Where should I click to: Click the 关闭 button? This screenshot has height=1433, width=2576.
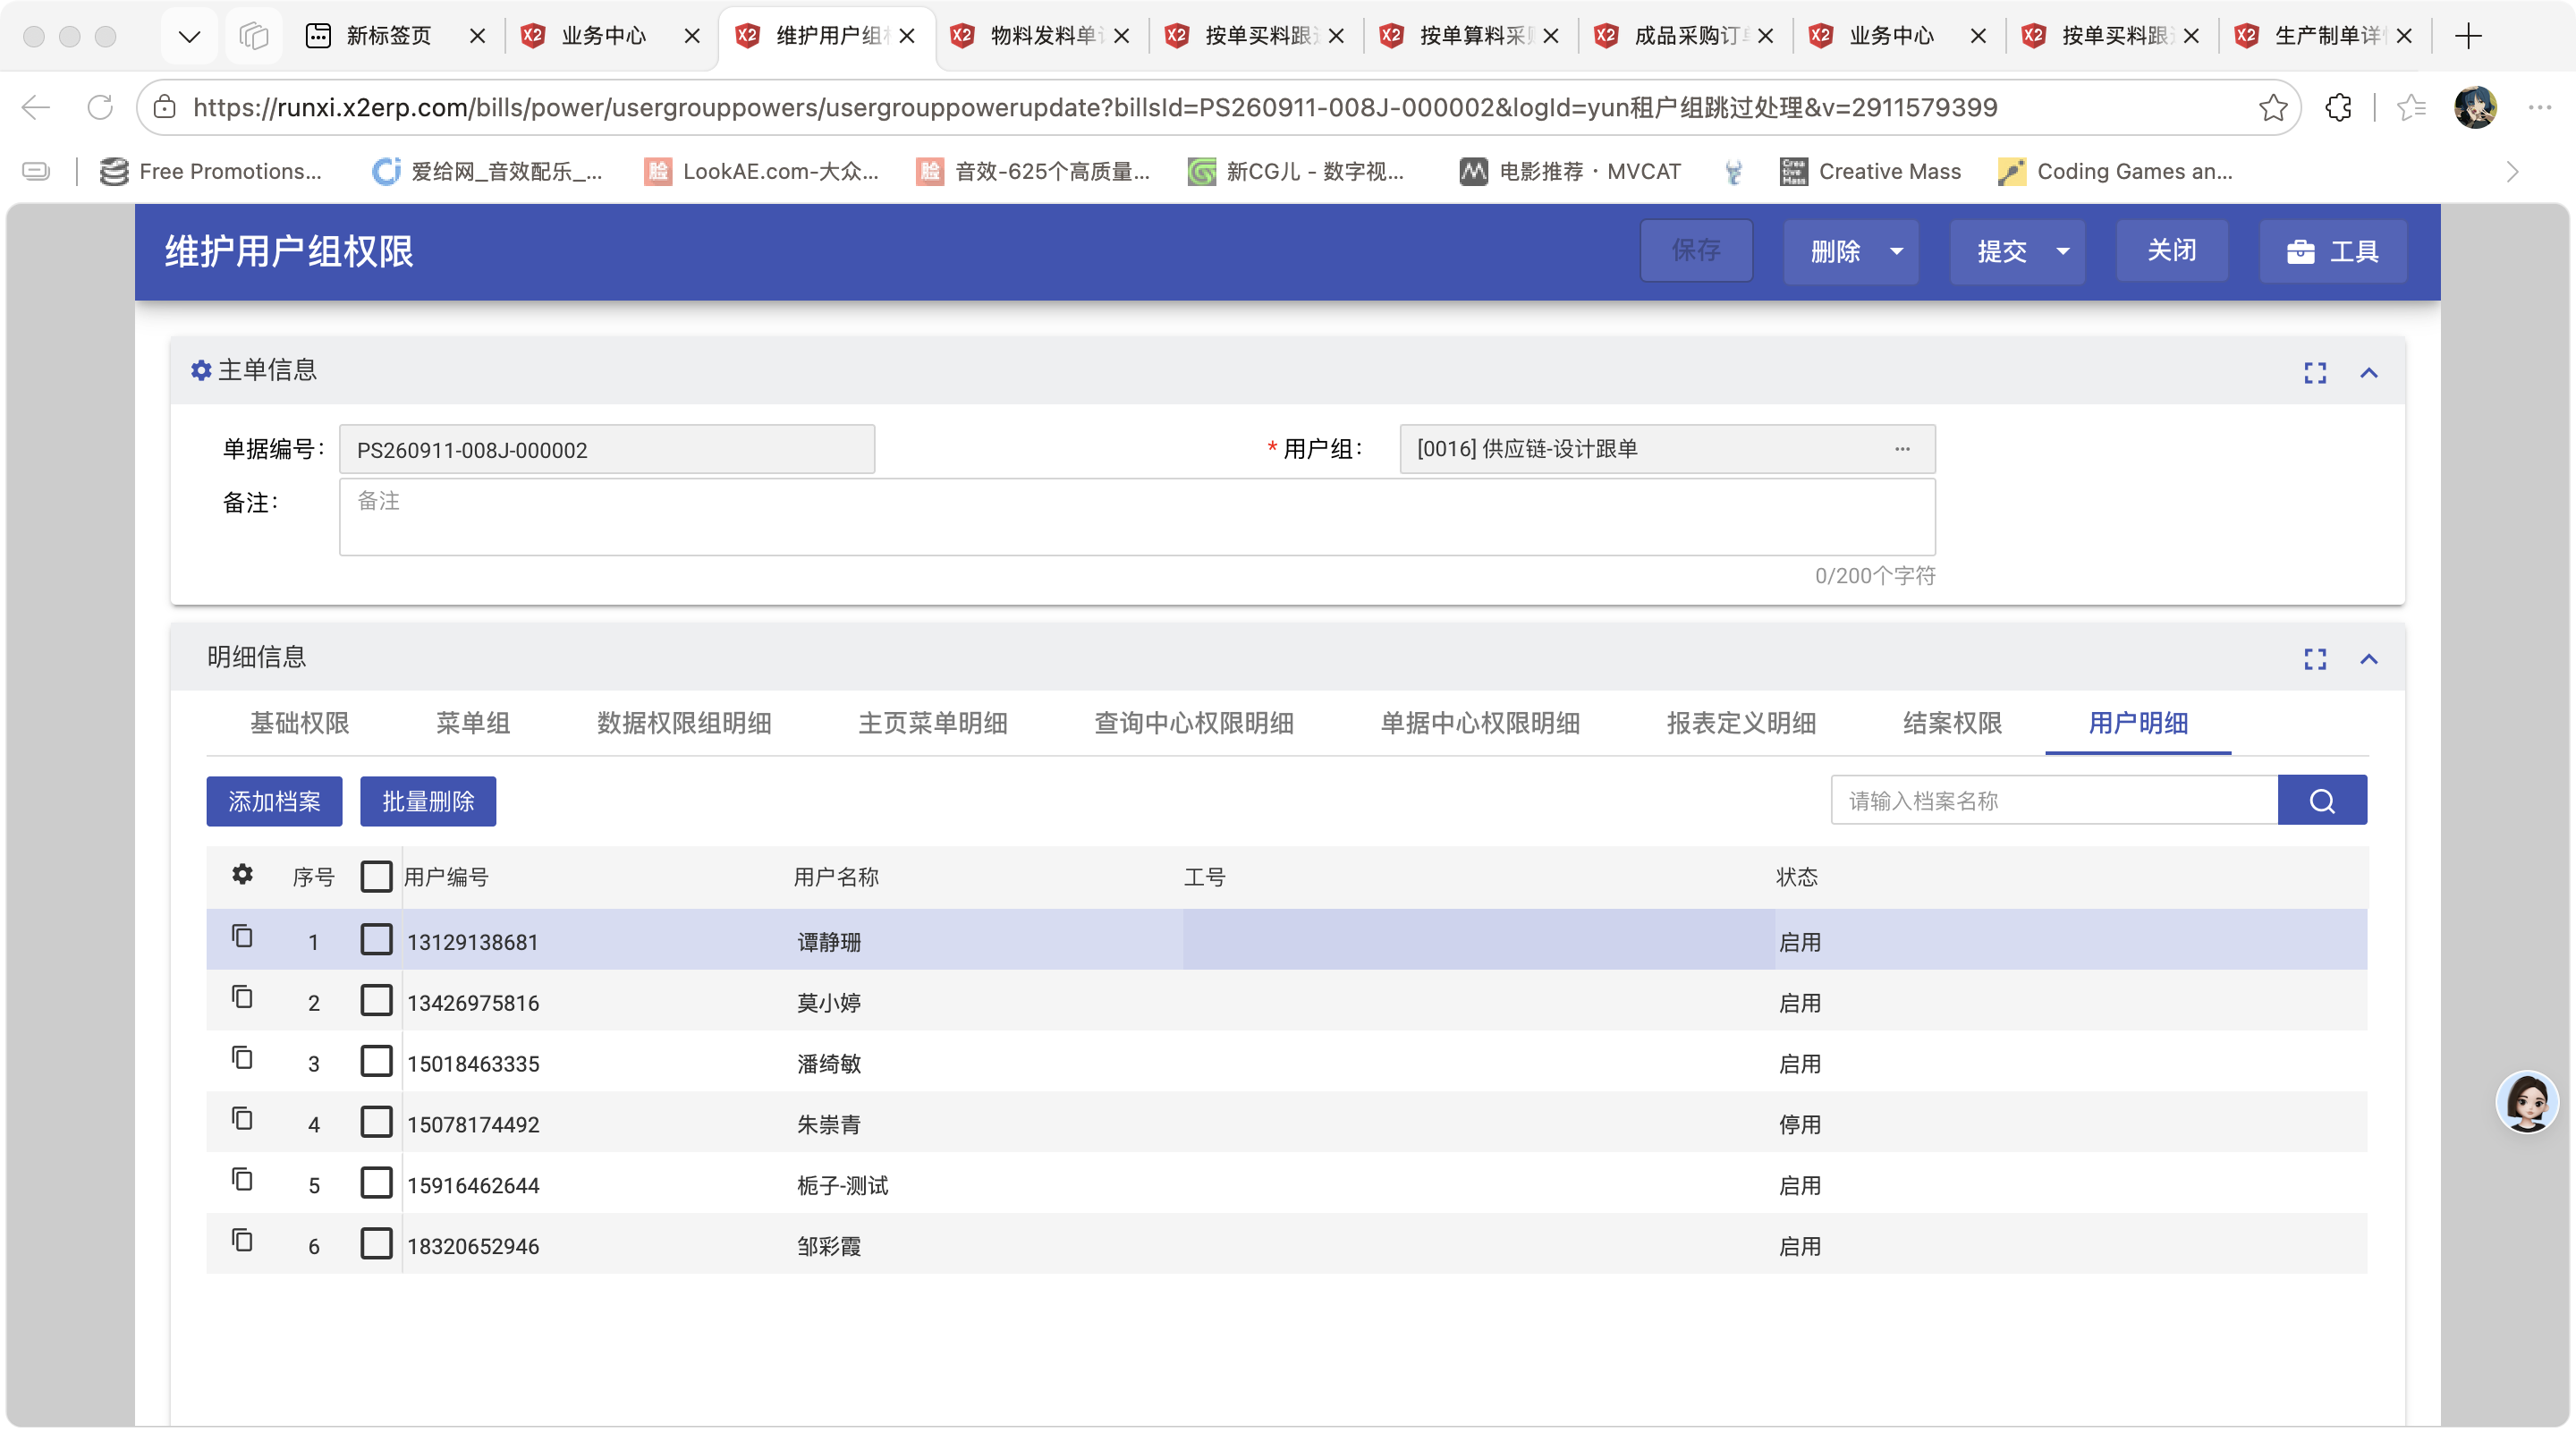[2172, 251]
